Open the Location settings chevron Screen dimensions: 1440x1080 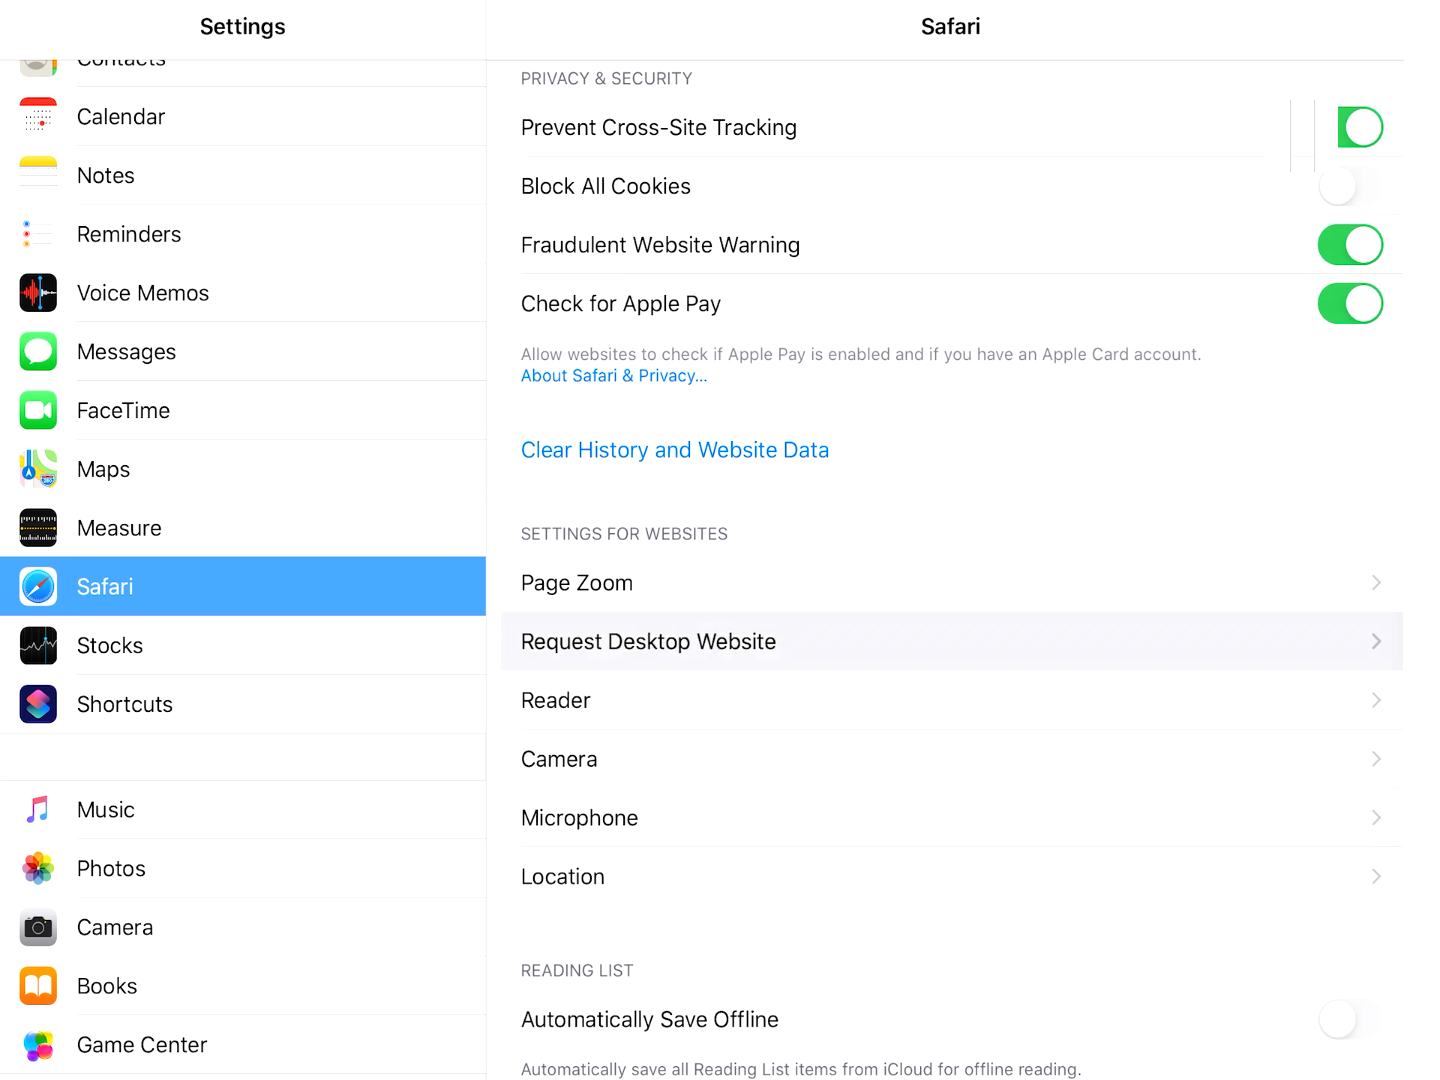pos(1376,877)
